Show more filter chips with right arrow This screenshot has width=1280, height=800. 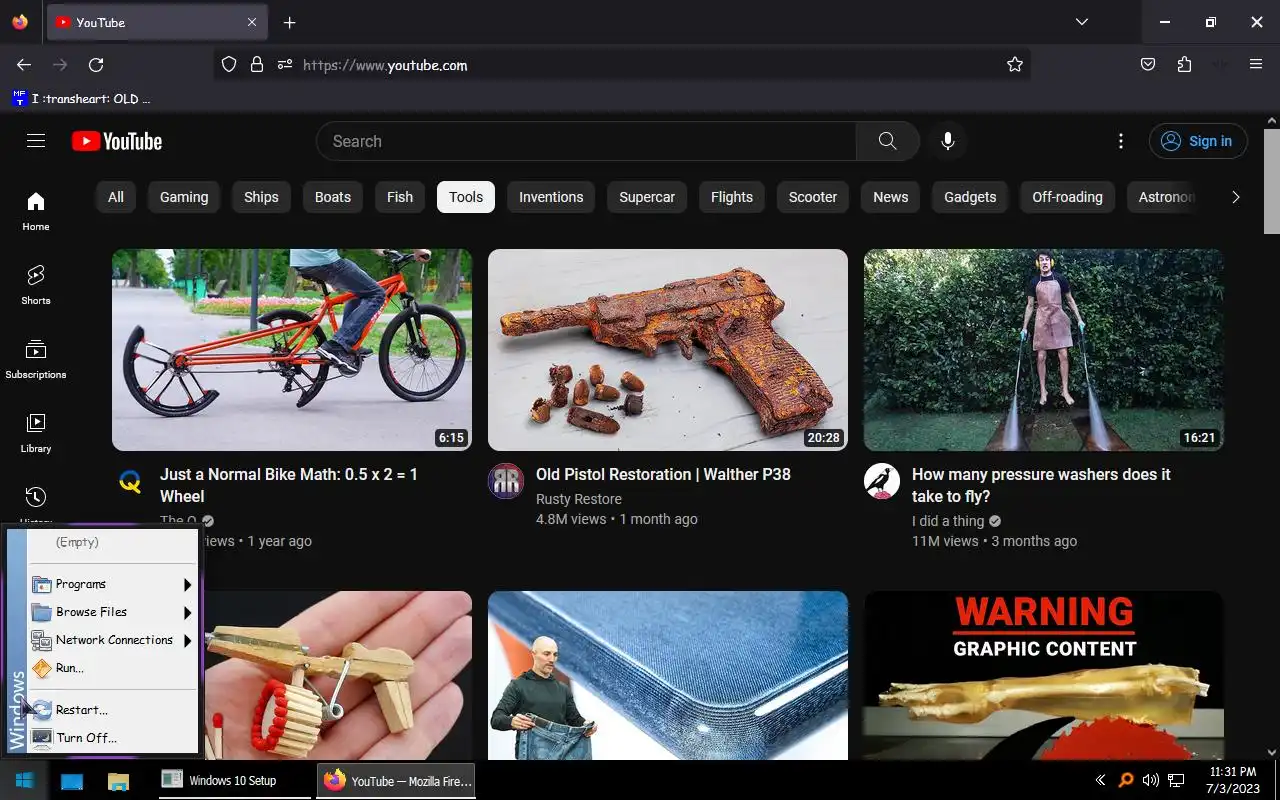(1235, 197)
